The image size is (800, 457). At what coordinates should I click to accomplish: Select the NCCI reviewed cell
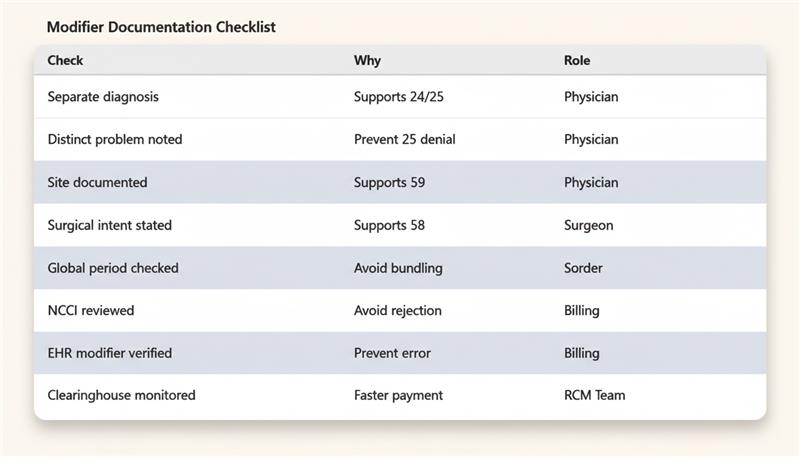coord(91,310)
